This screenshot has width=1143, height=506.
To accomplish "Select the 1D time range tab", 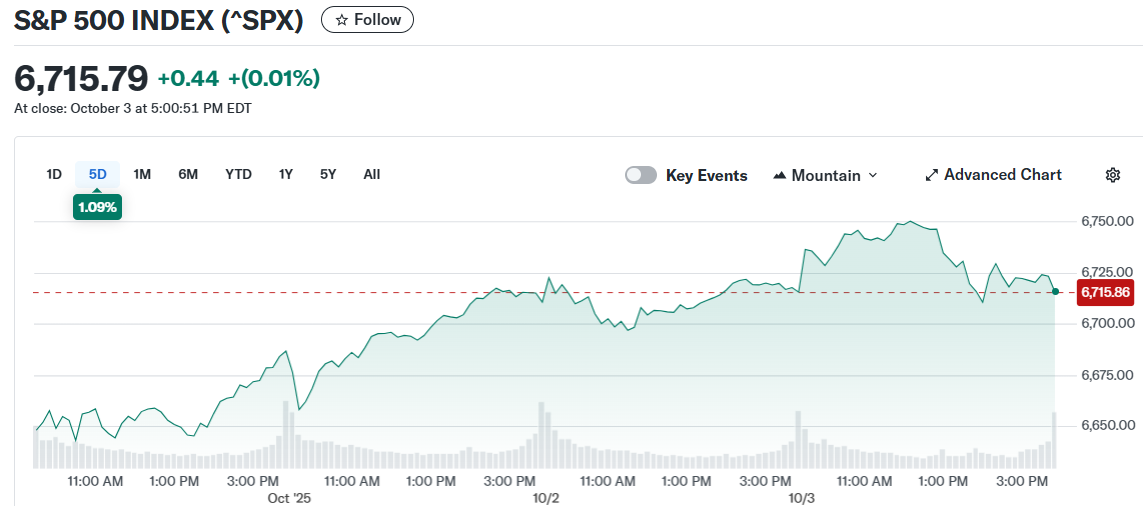I will click(x=54, y=174).
